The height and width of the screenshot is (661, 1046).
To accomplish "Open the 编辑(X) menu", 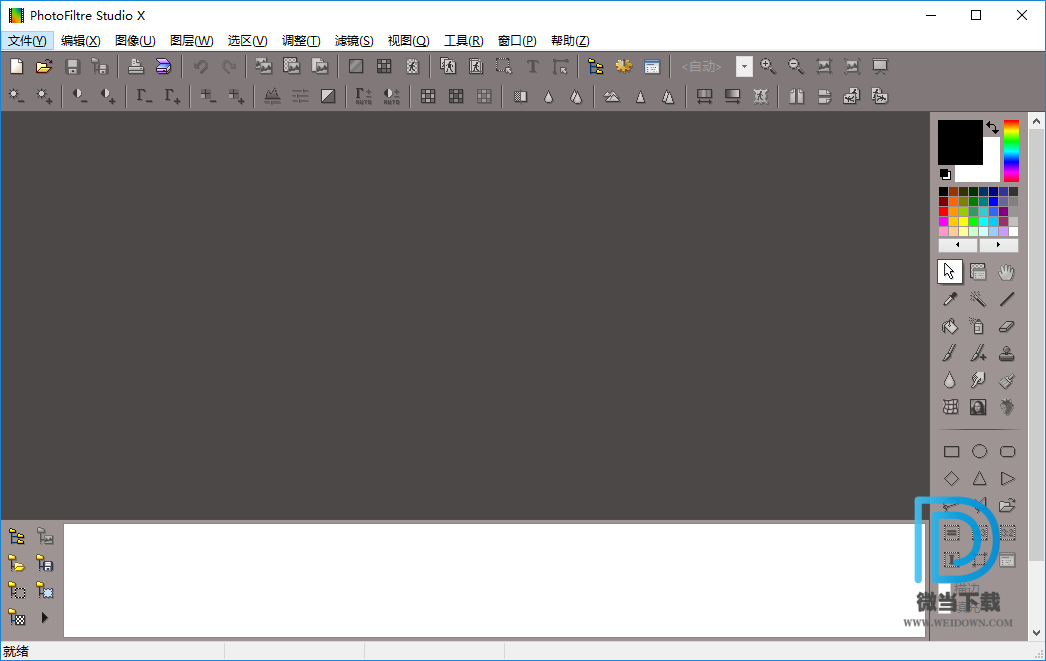I will pyautogui.click(x=81, y=41).
